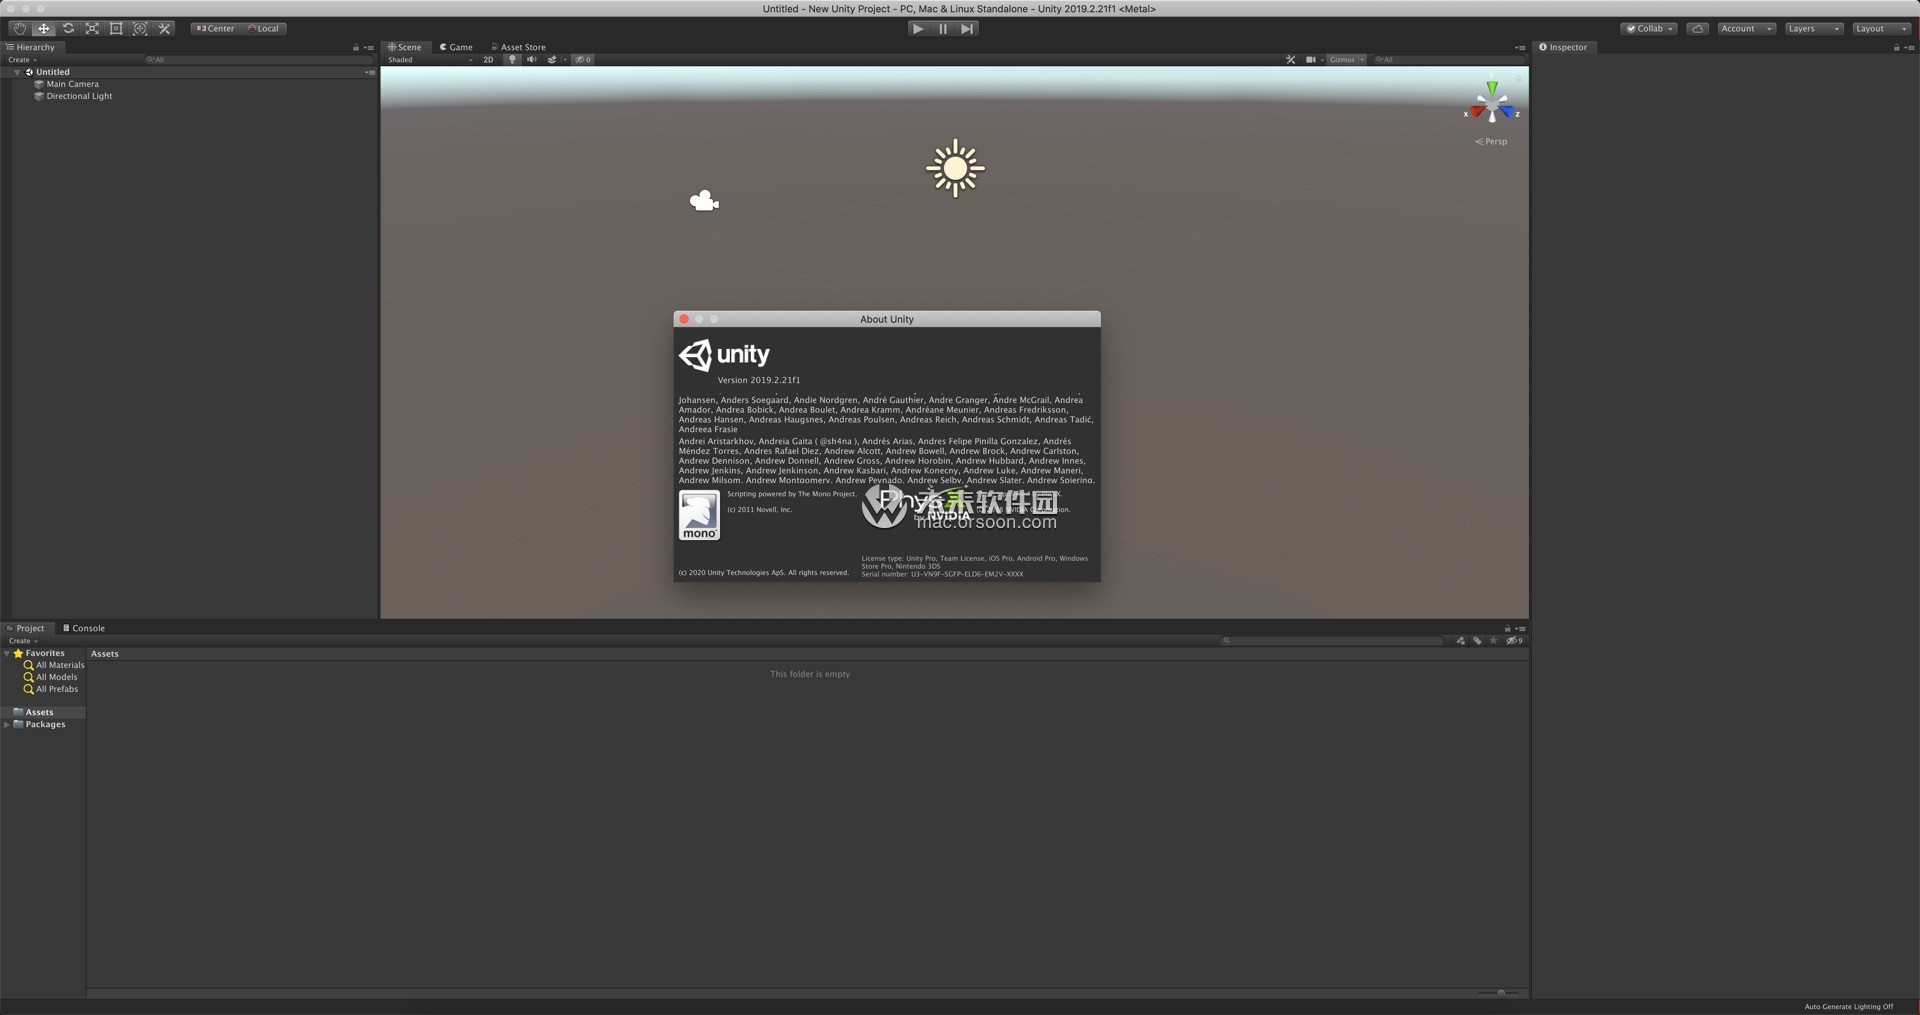Click the Mono logo in About Unity

[x=699, y=515]
